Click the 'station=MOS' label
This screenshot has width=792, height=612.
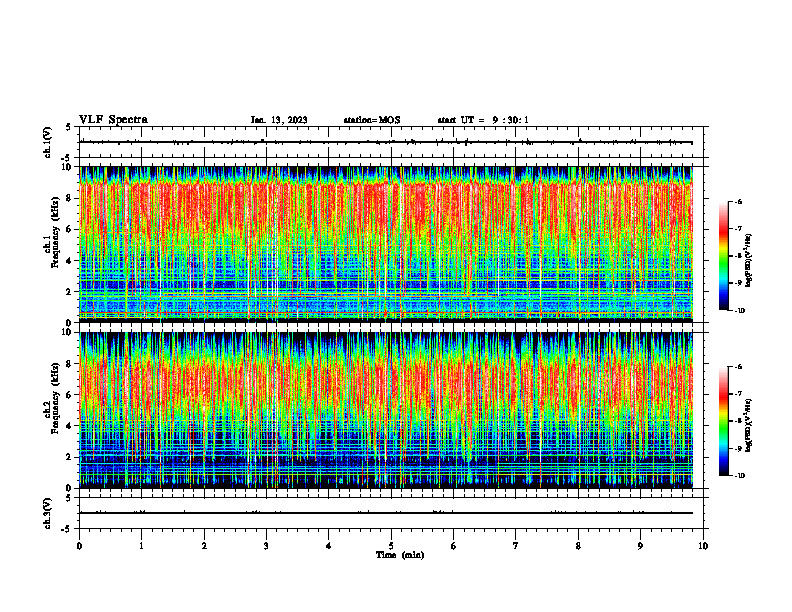click(x=372, y=120)
